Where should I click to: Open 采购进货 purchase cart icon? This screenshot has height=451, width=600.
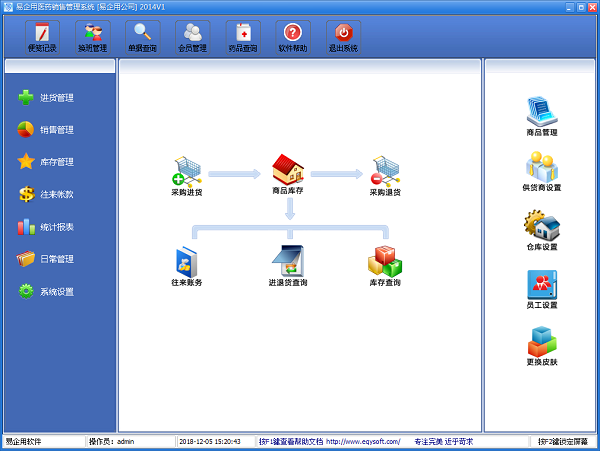pyautogui.click(x=187, y=176)
